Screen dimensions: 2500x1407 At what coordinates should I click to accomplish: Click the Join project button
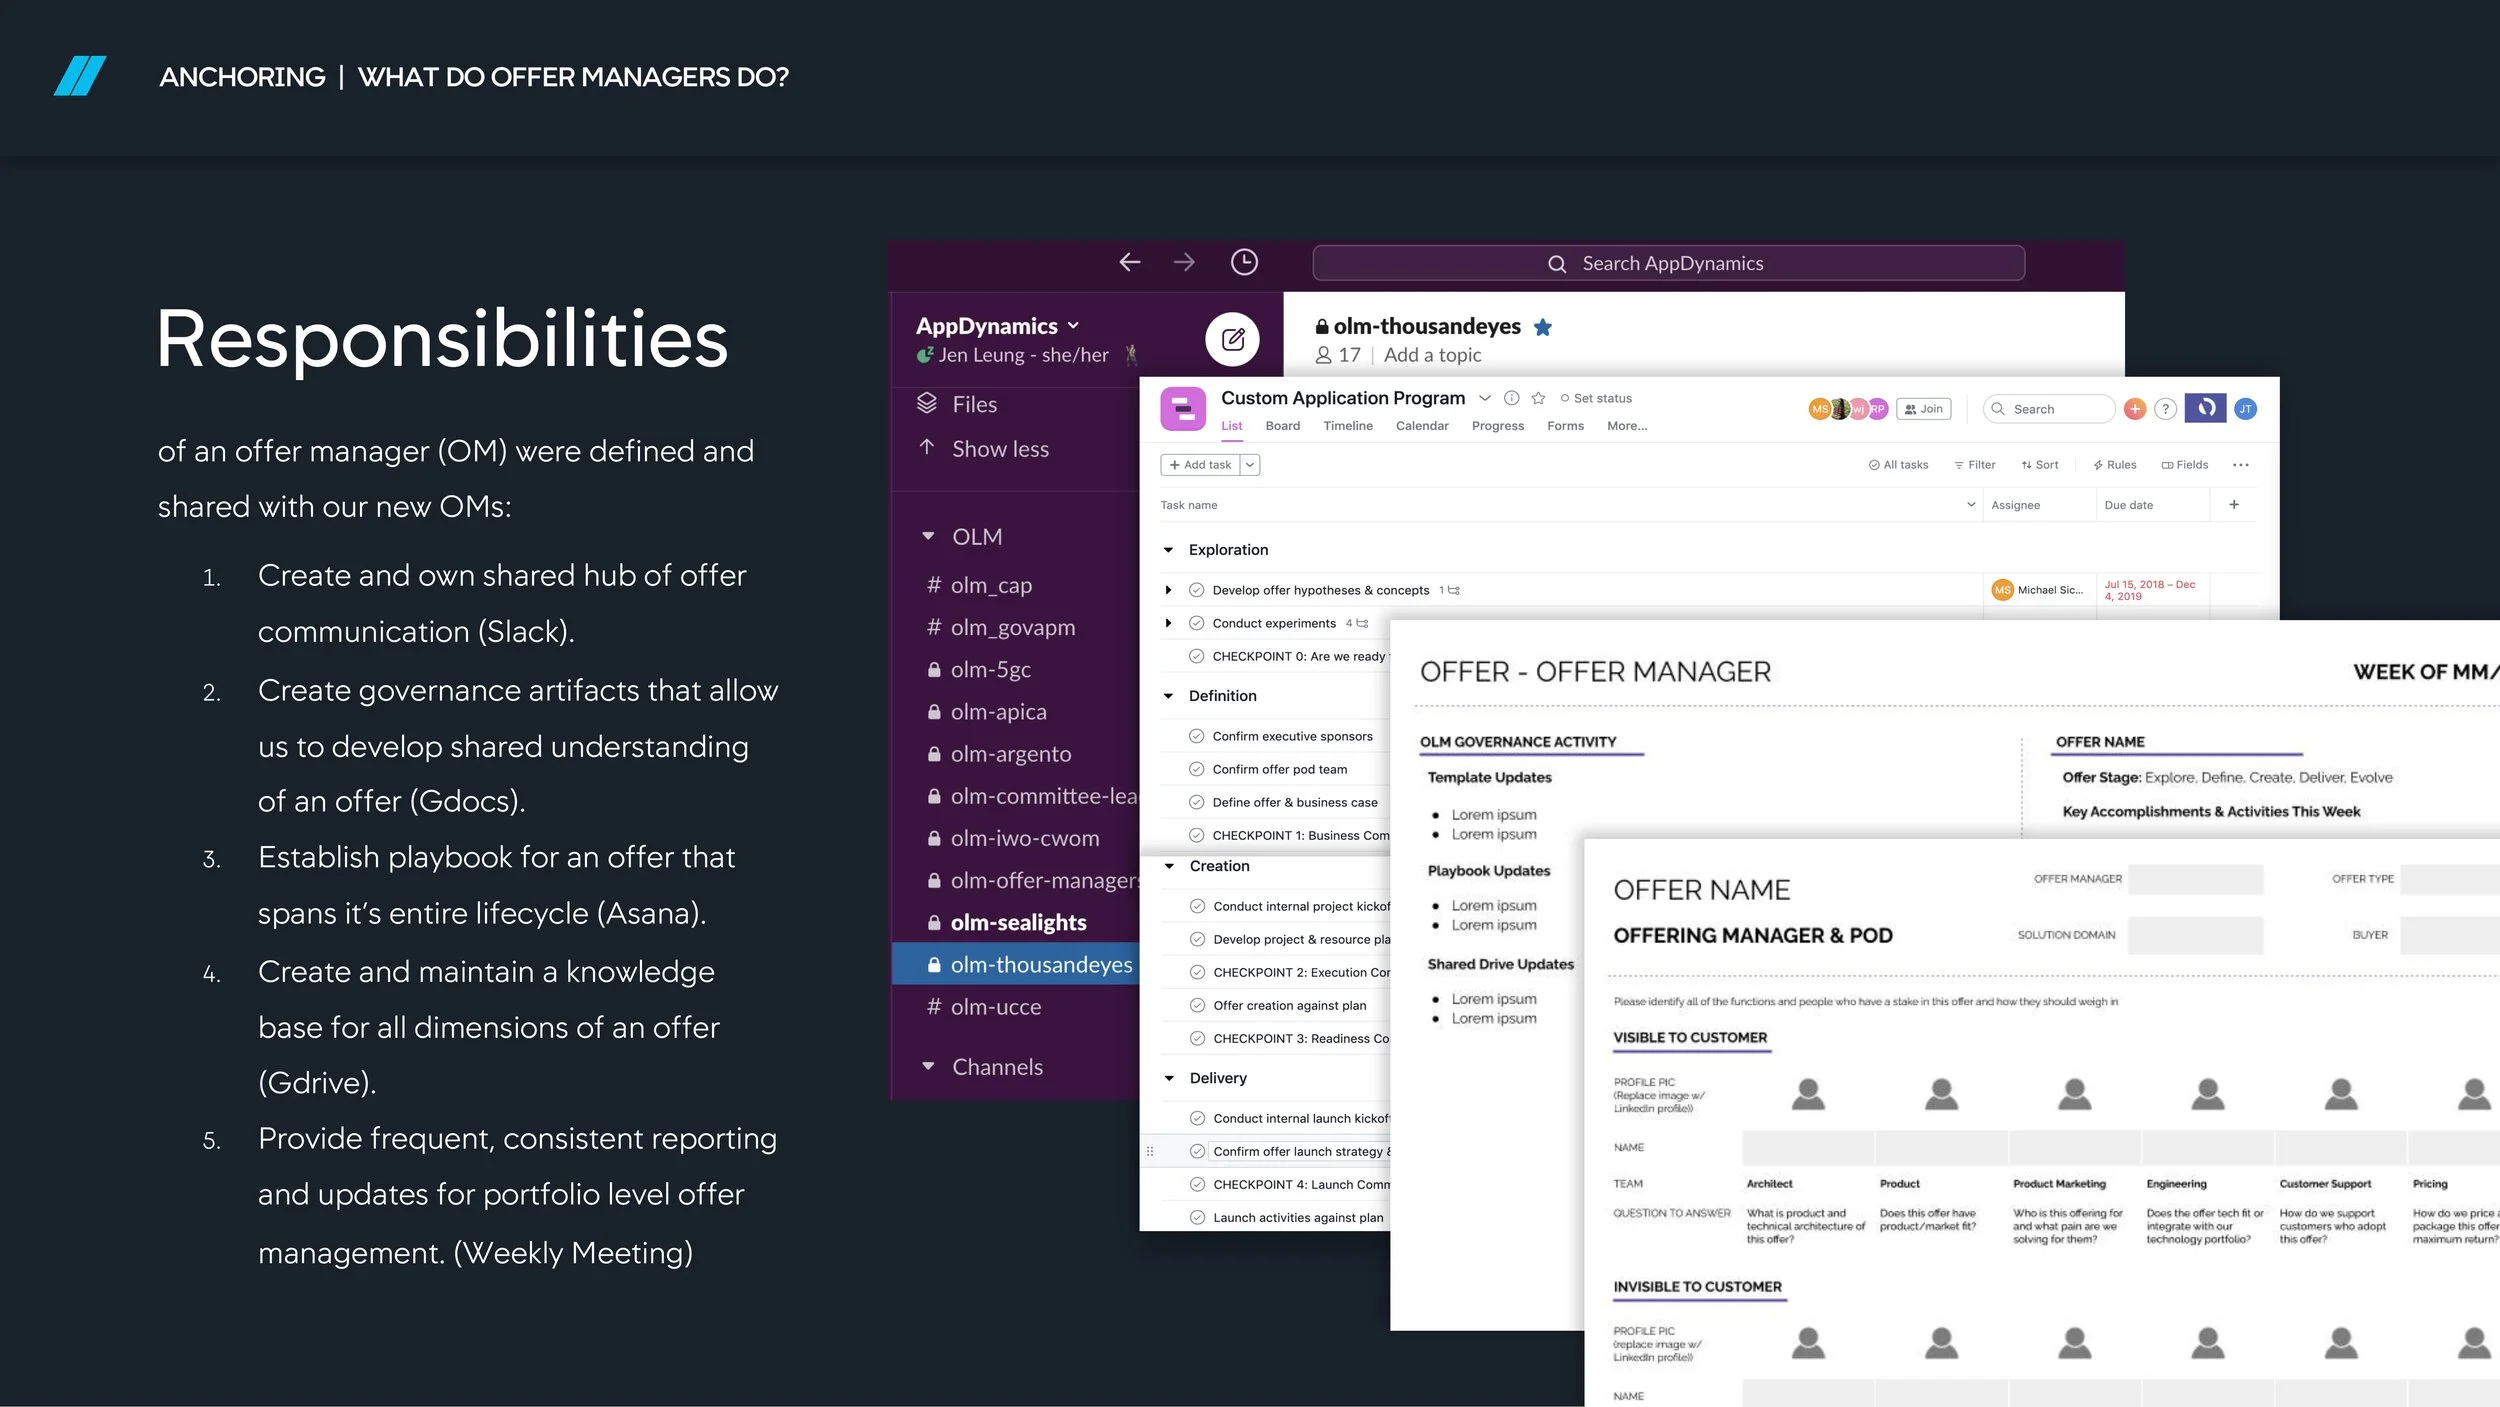tap(1923, 409)
